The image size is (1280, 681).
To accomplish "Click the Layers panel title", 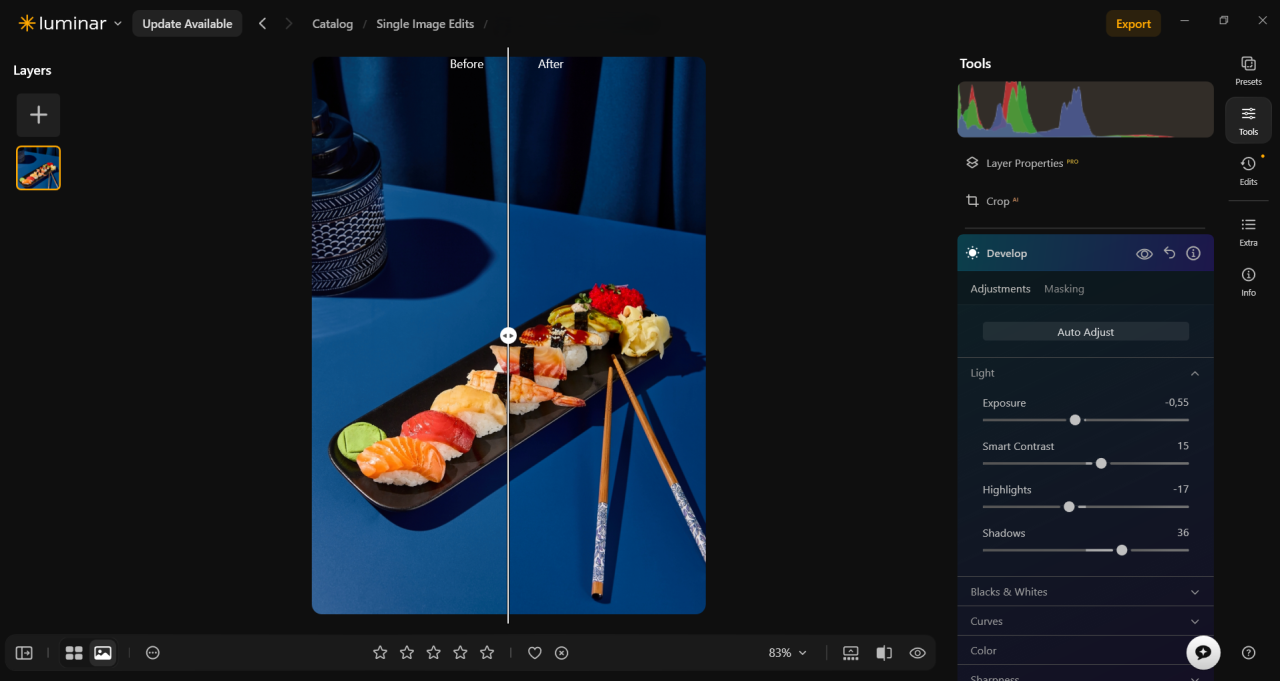I will pos(32,70).
